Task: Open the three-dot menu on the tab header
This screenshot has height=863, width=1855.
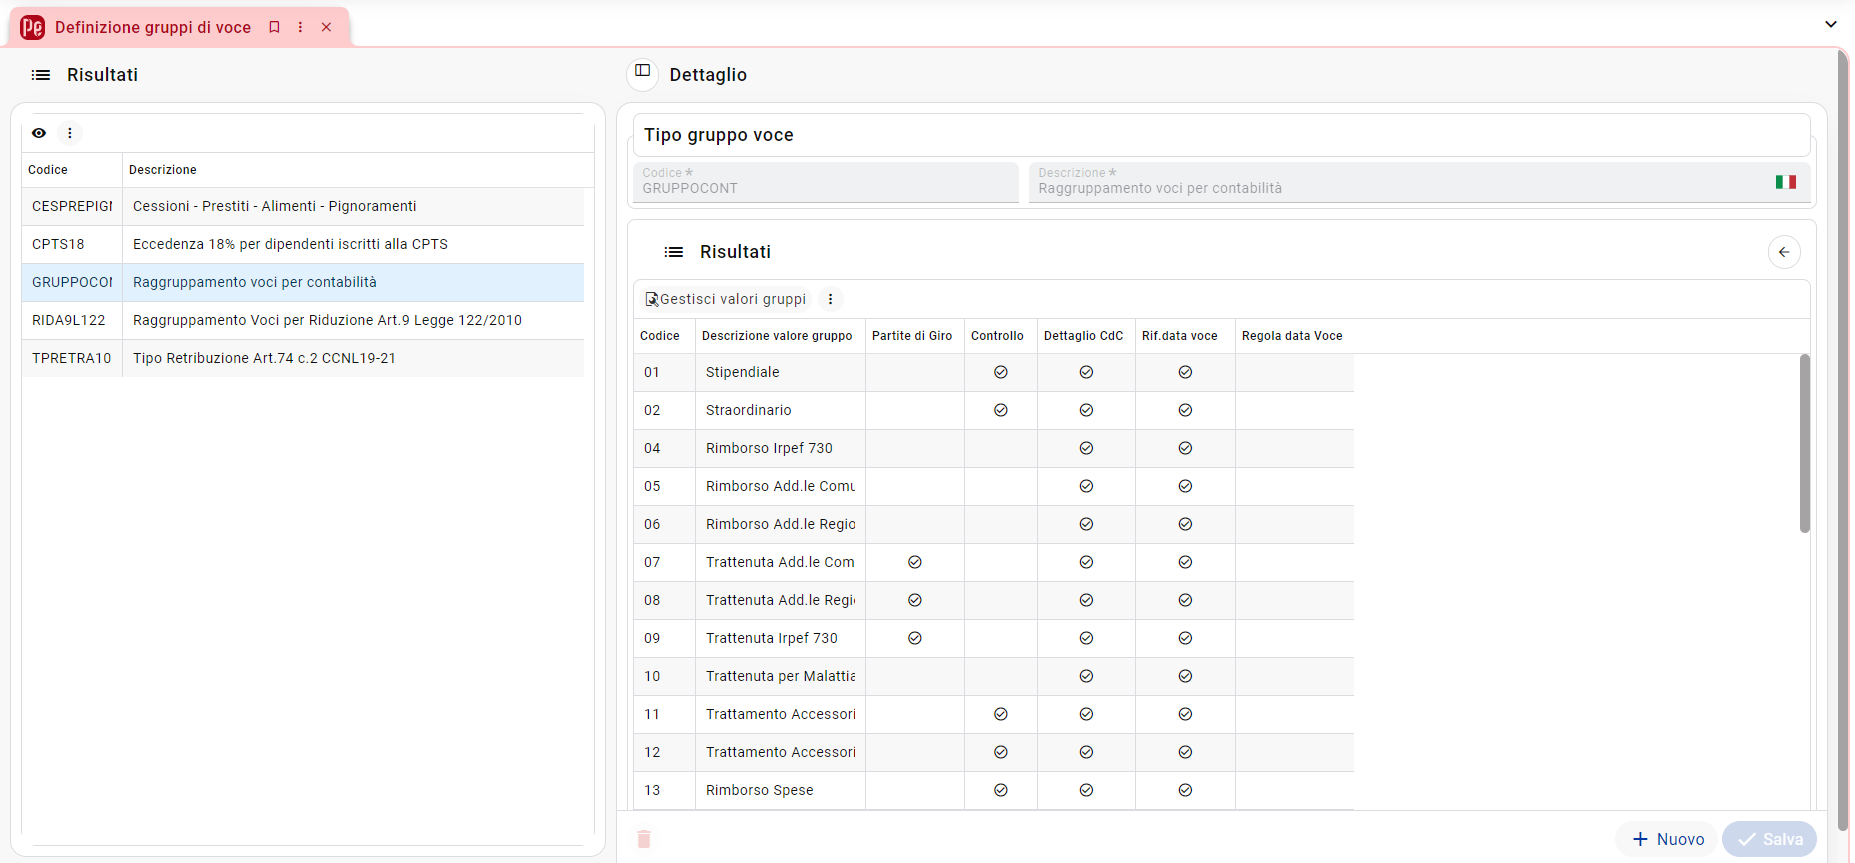Action: pyautogui.click(x=300, y=27)
